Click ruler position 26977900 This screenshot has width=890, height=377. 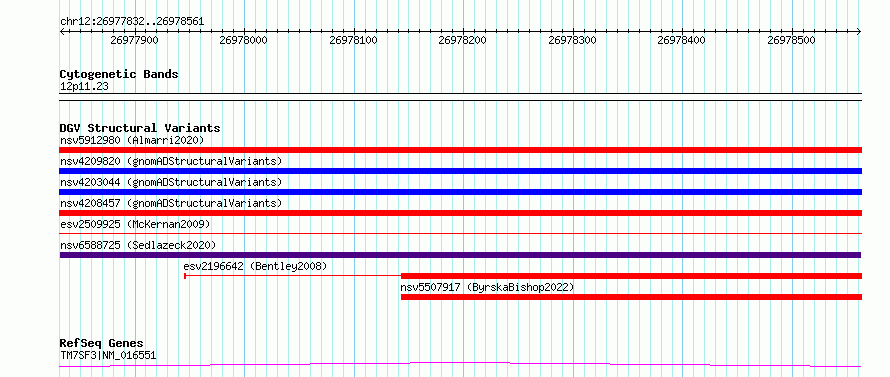135,40
